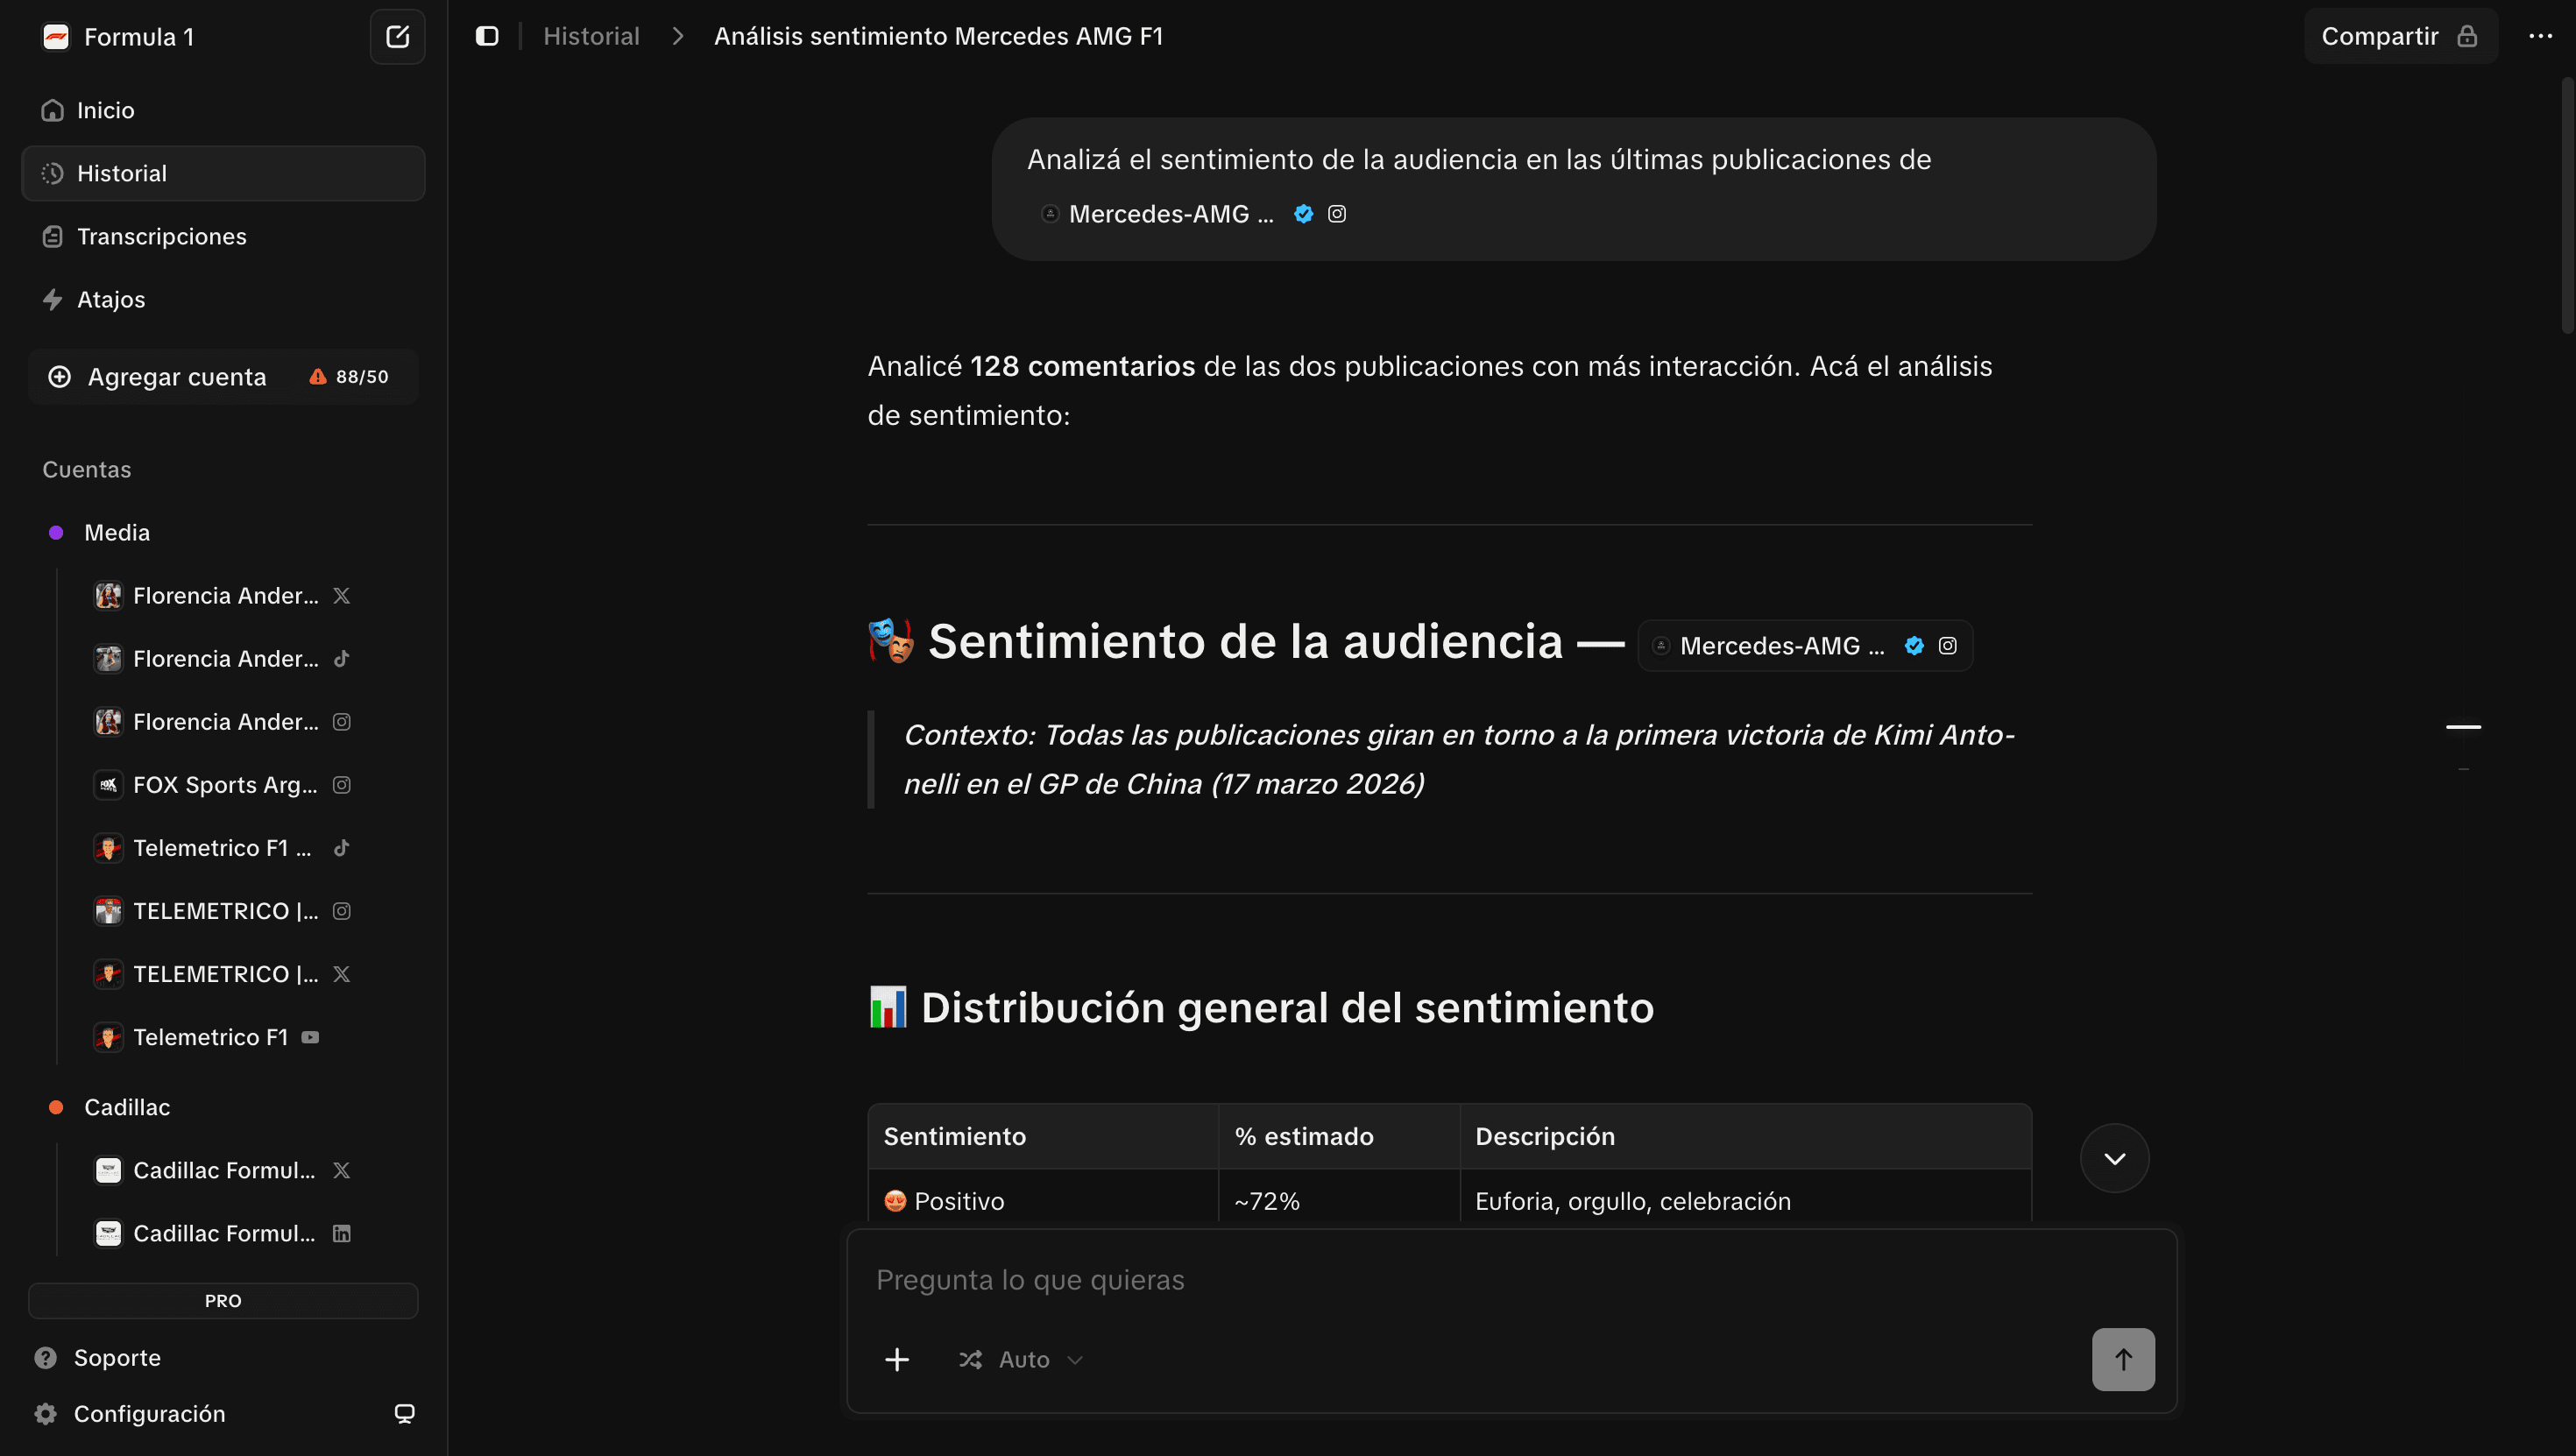Open Atajos shortcuts
This screenshot has height=1456, width=2576.
tap(223, 299)
